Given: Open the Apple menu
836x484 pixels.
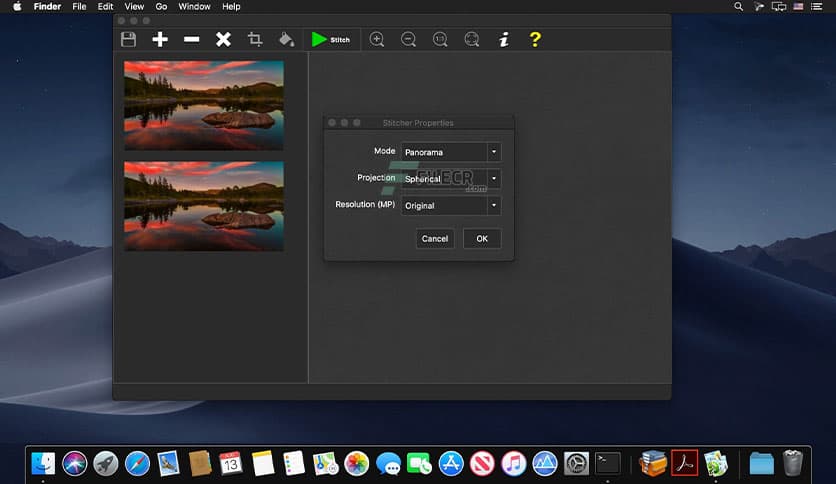Looking at the screenshot, I should click(17, 6).
